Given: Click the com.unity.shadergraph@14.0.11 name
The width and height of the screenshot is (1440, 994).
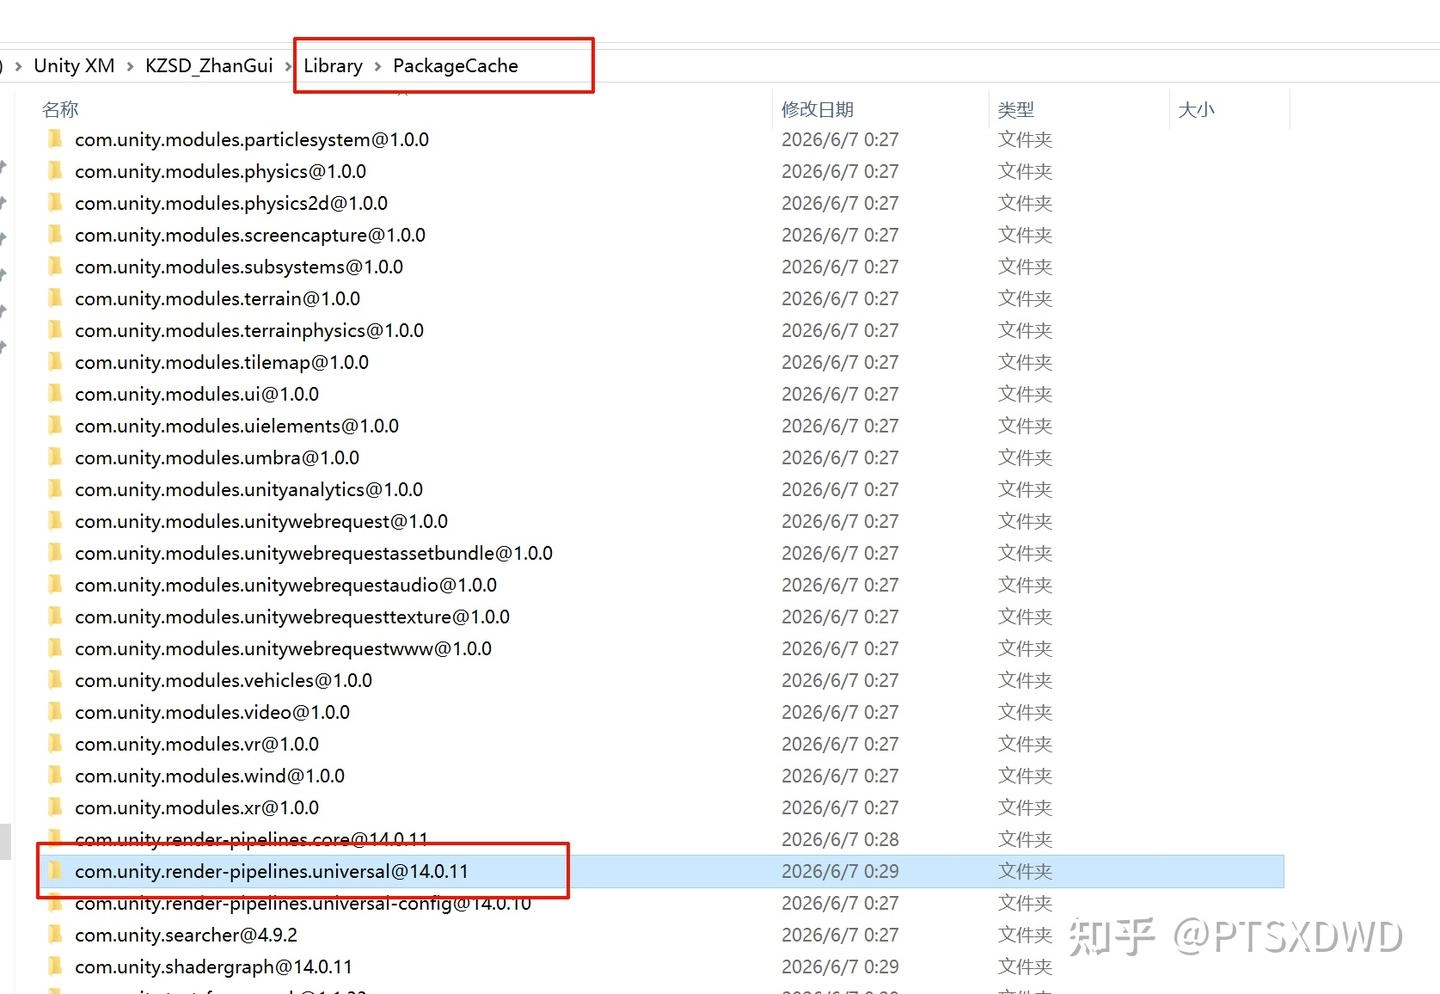Looking at the screenshot, I should click(213, 968).
